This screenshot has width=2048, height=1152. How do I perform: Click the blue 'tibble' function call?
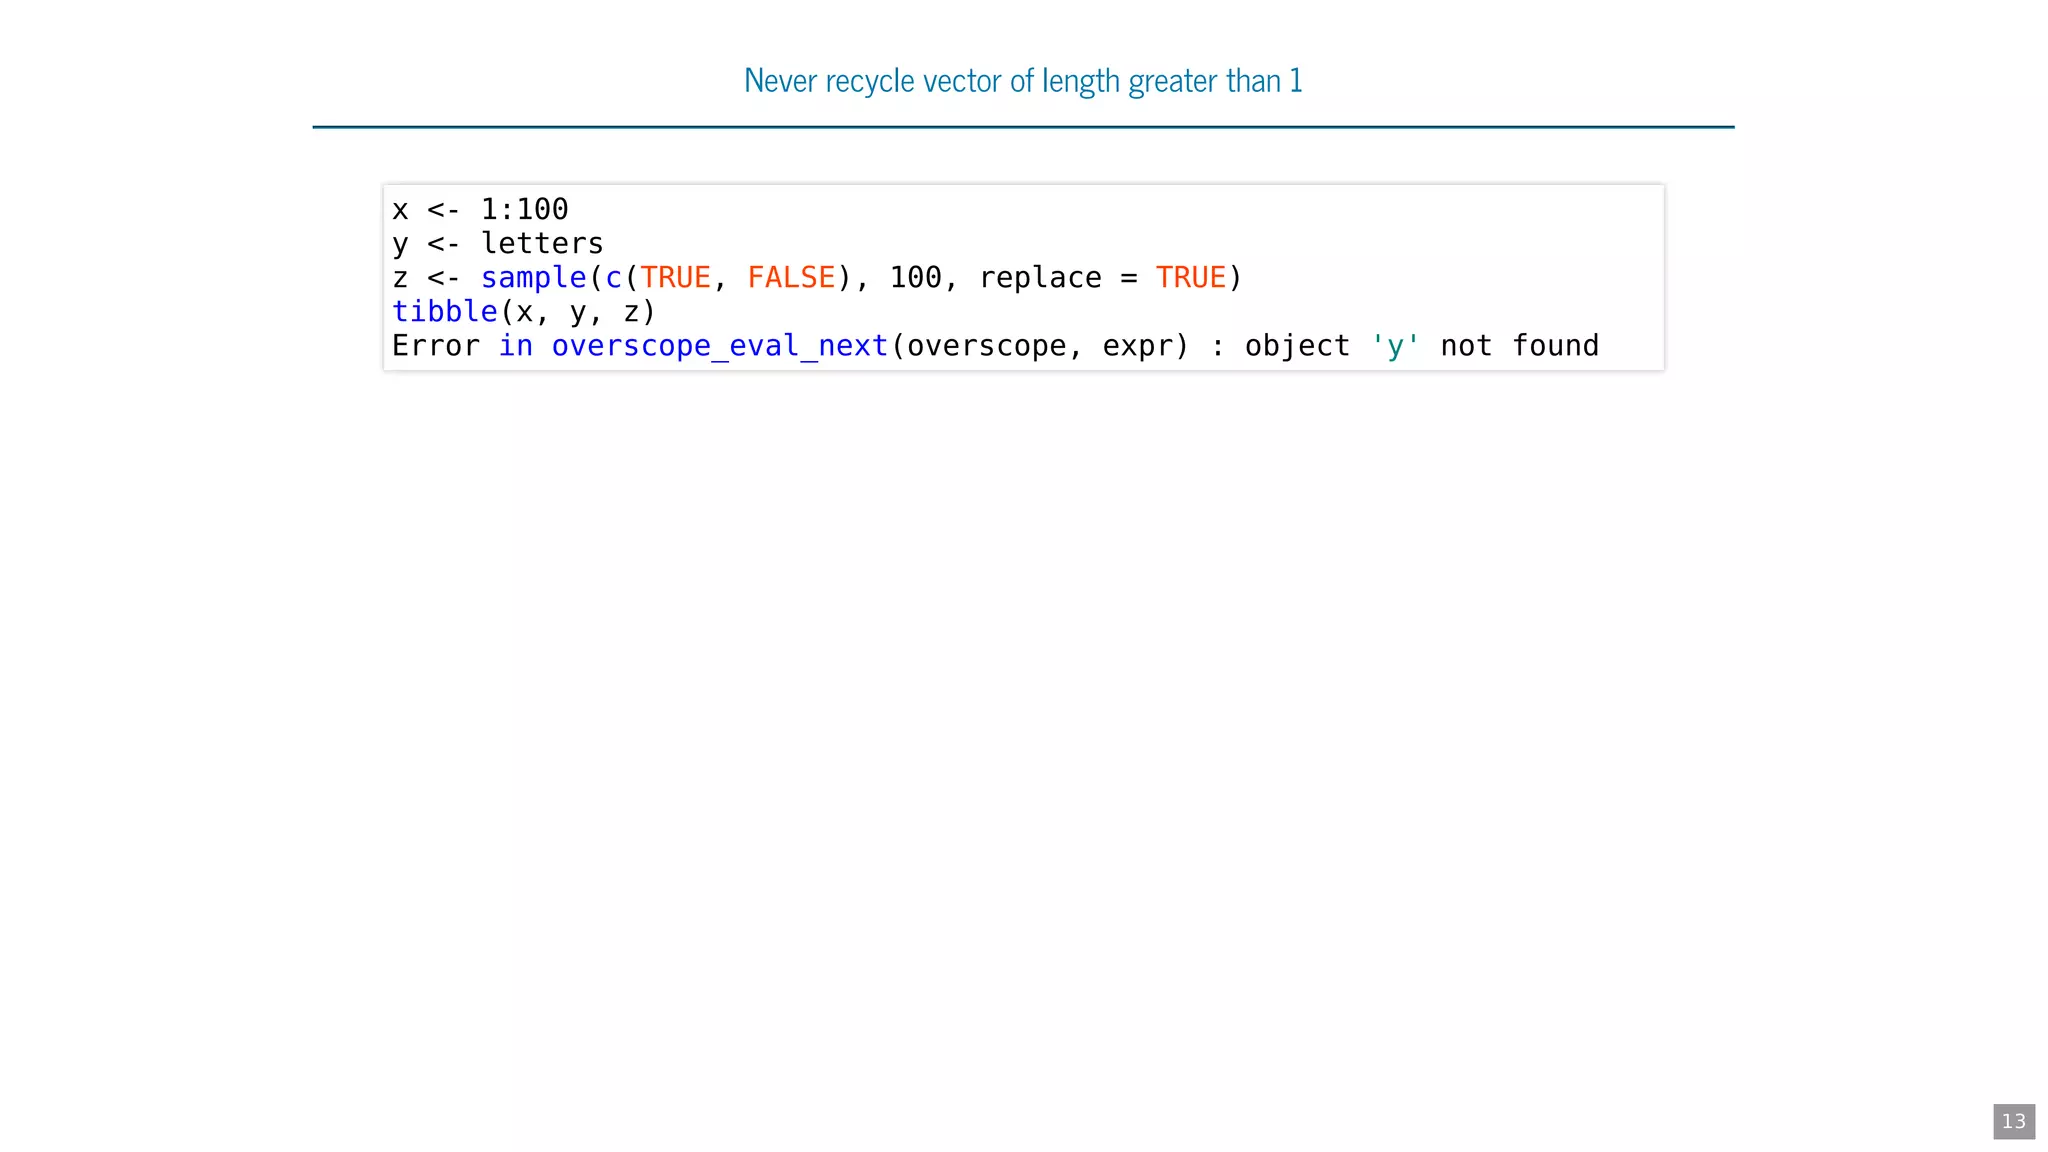click(444, 311)
